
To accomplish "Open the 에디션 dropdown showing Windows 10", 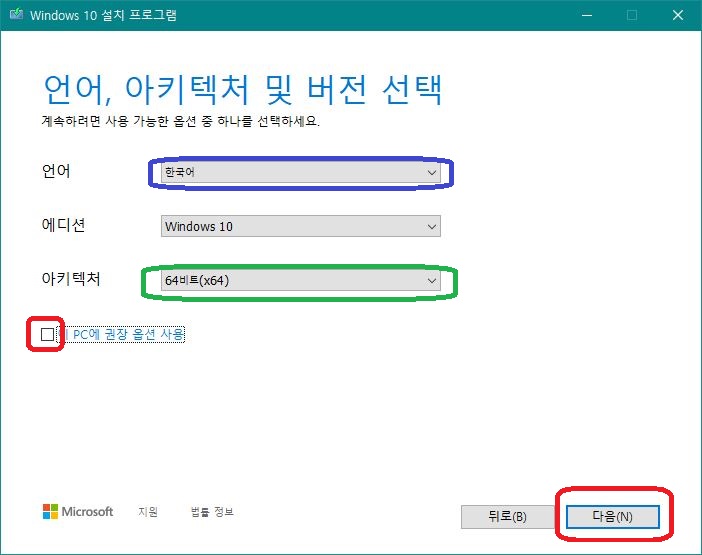I will tap(301, 226).
